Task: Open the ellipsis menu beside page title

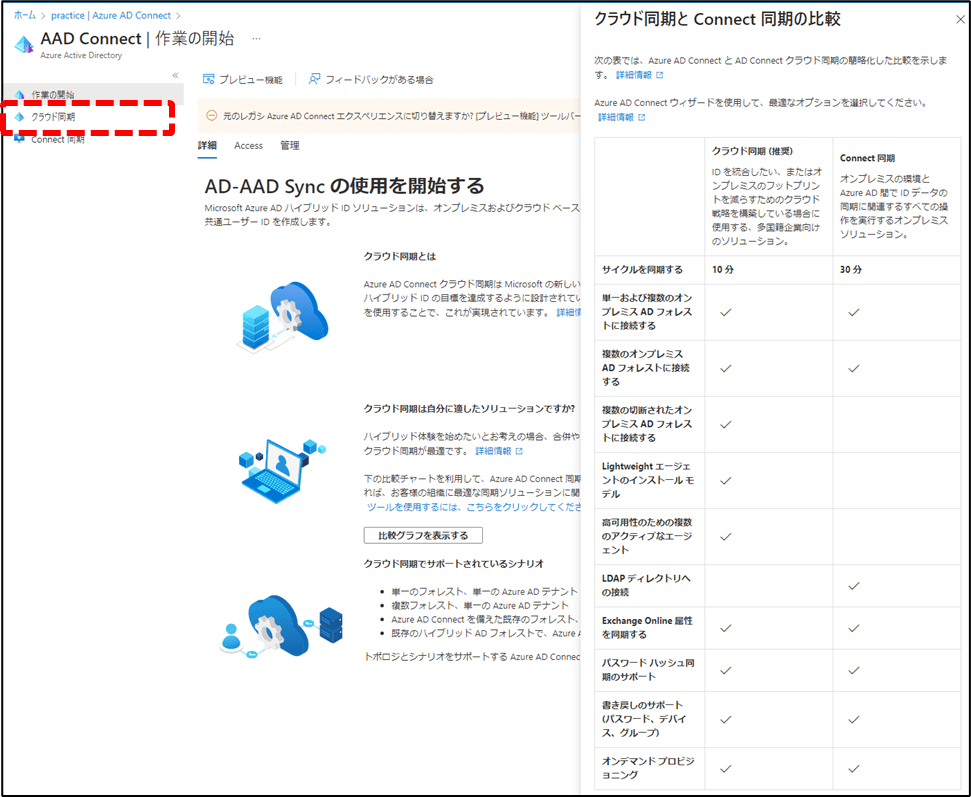Action: 256,38
